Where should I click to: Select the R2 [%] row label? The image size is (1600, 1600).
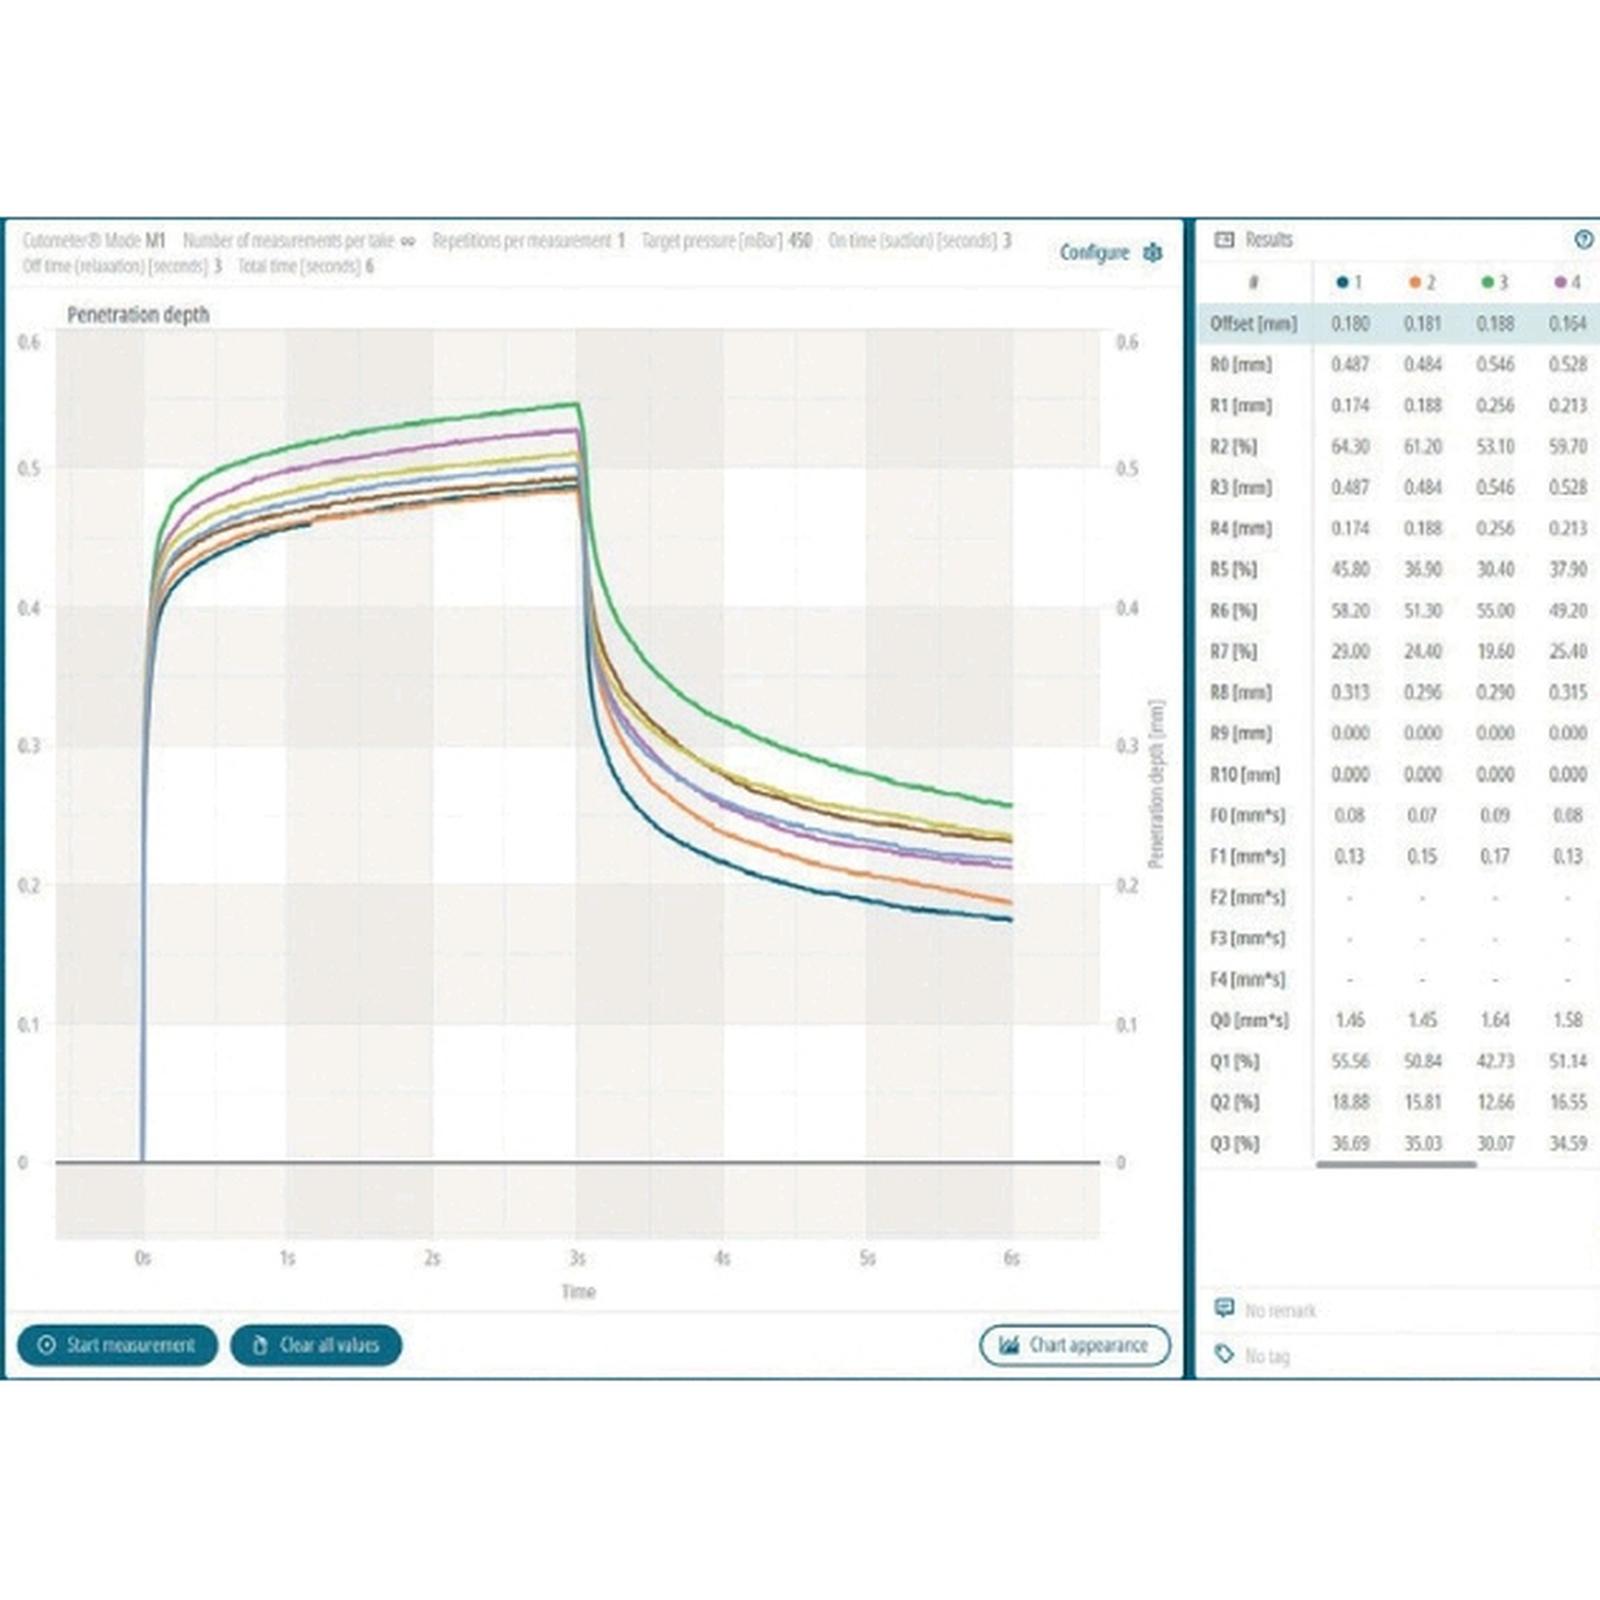(1235, 447)
